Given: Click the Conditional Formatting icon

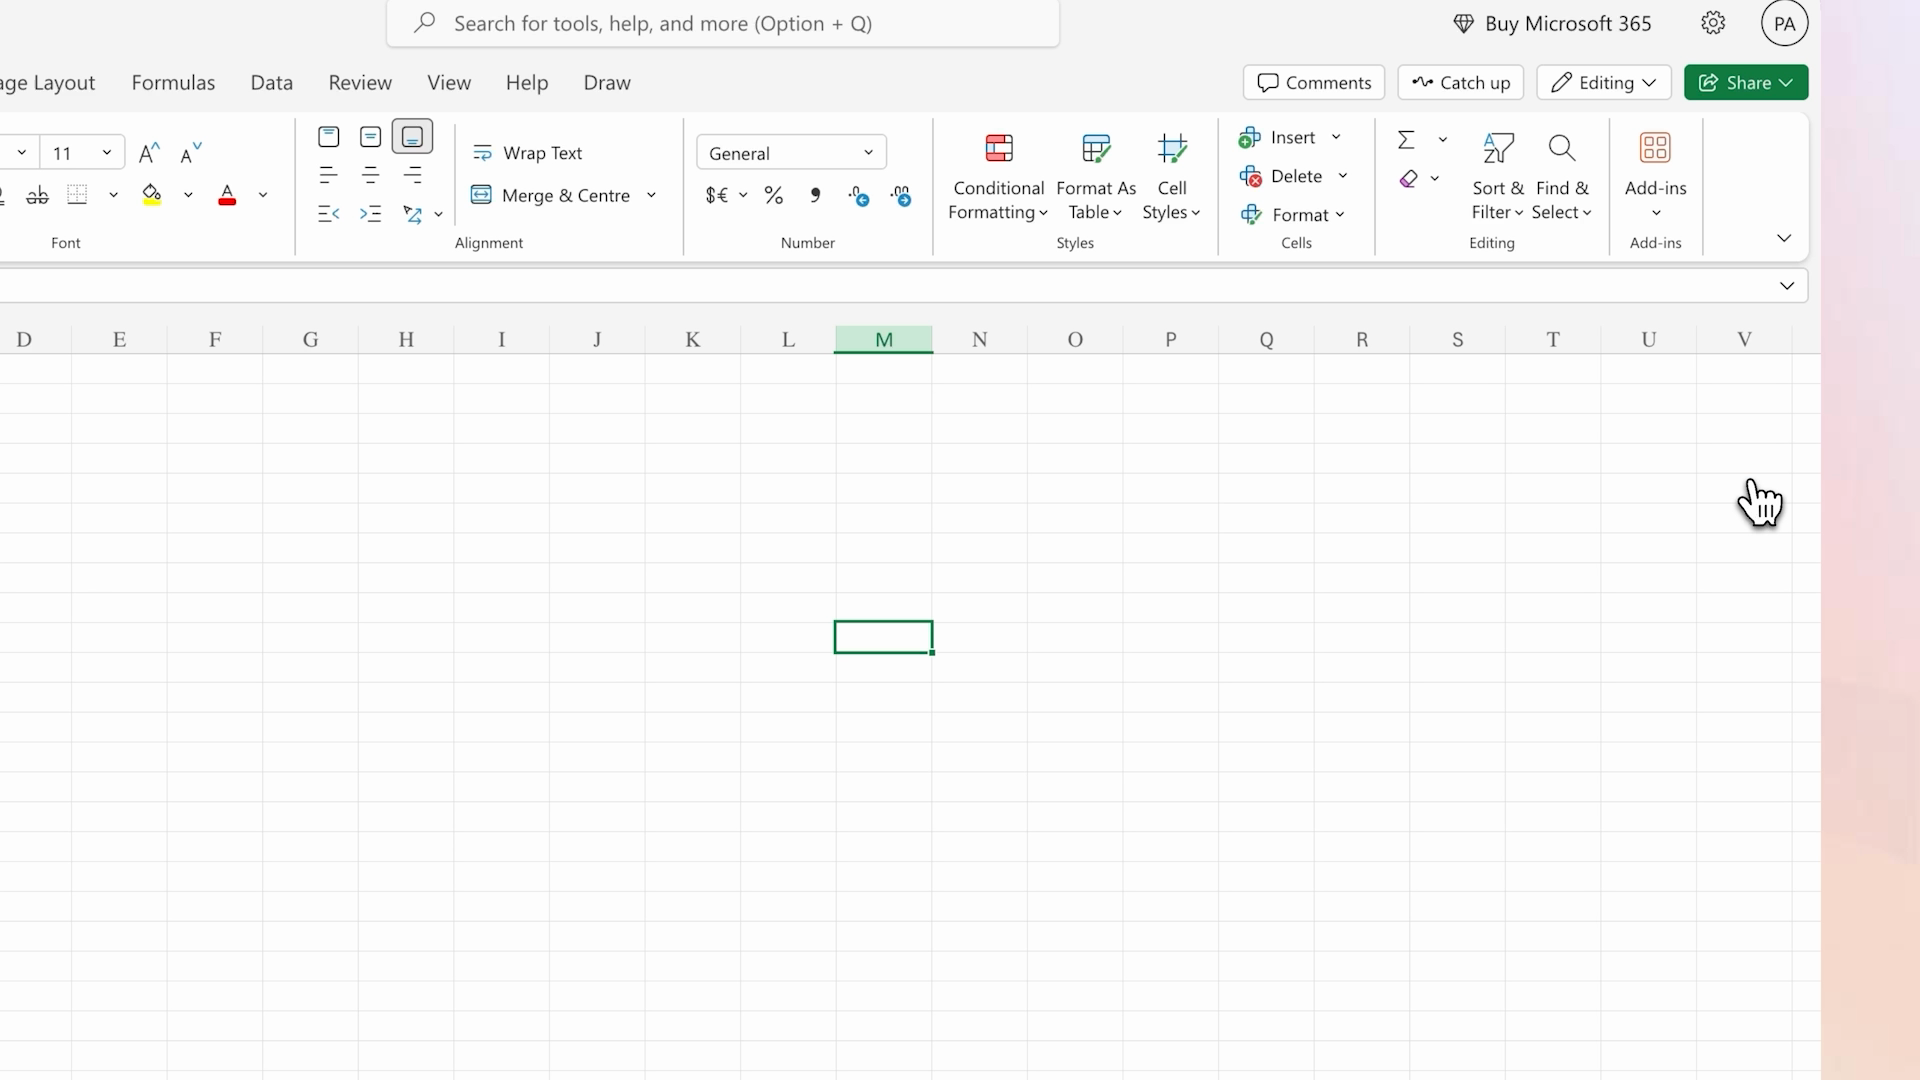Looking at the screenshot, I should pyautogui.click(x=998, y=149).
